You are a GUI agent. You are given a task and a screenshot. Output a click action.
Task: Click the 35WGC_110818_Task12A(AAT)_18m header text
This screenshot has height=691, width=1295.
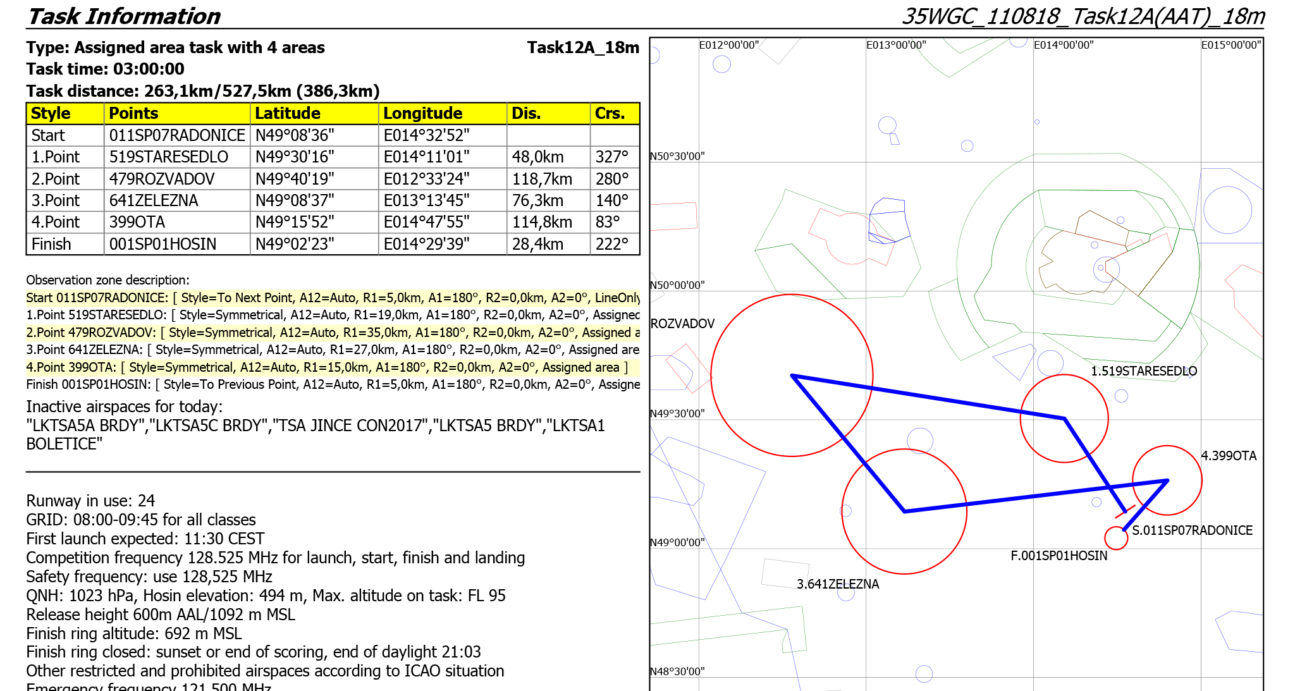pyautogui.click(x=1083, y=16)
